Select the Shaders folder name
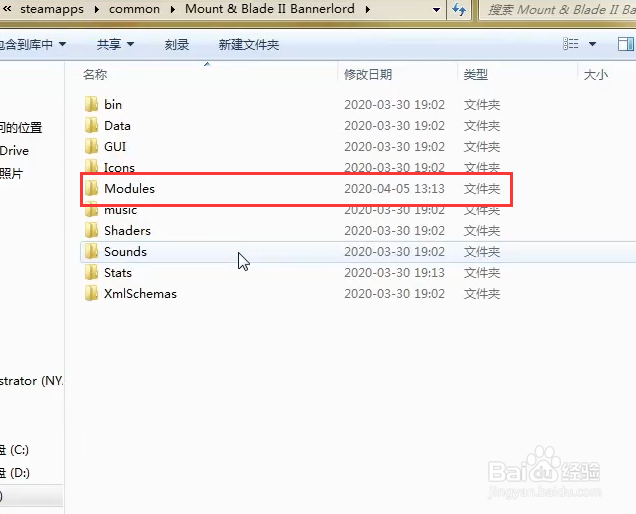The image size is (636, 514). point(127,231)
